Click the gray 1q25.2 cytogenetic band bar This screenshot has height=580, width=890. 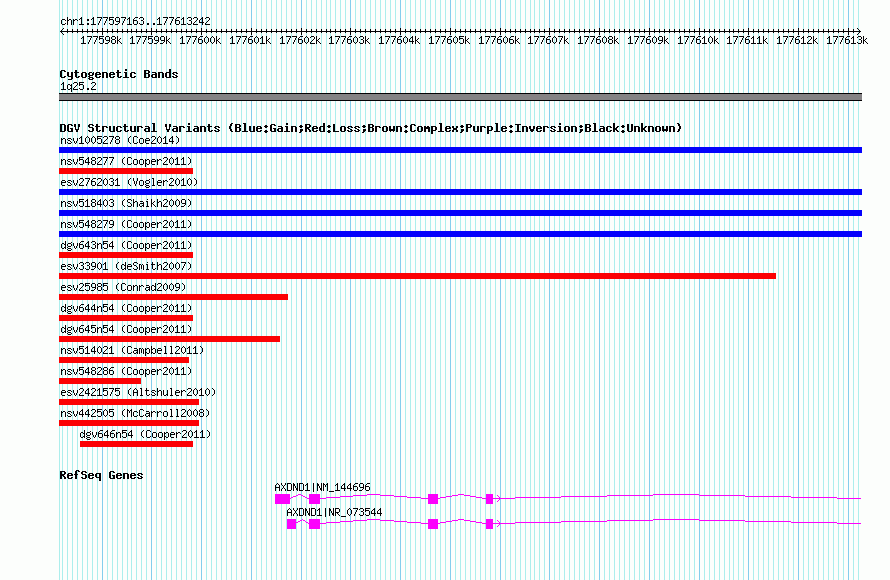pyautogui.click(x=460, y=97)
